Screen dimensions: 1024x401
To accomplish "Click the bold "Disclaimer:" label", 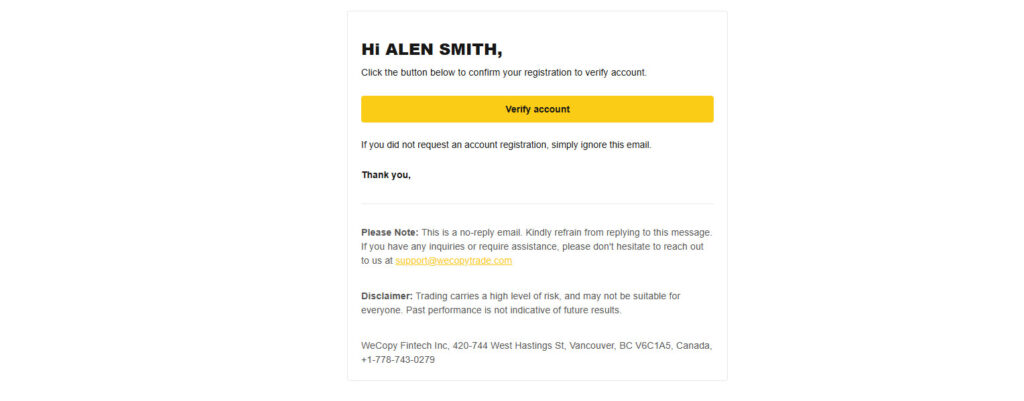I will (x=386, y=296).
